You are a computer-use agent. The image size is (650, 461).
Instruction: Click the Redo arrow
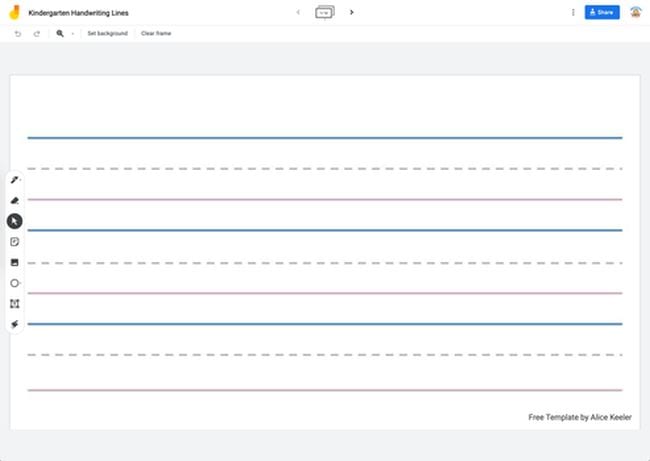[37, 33]
